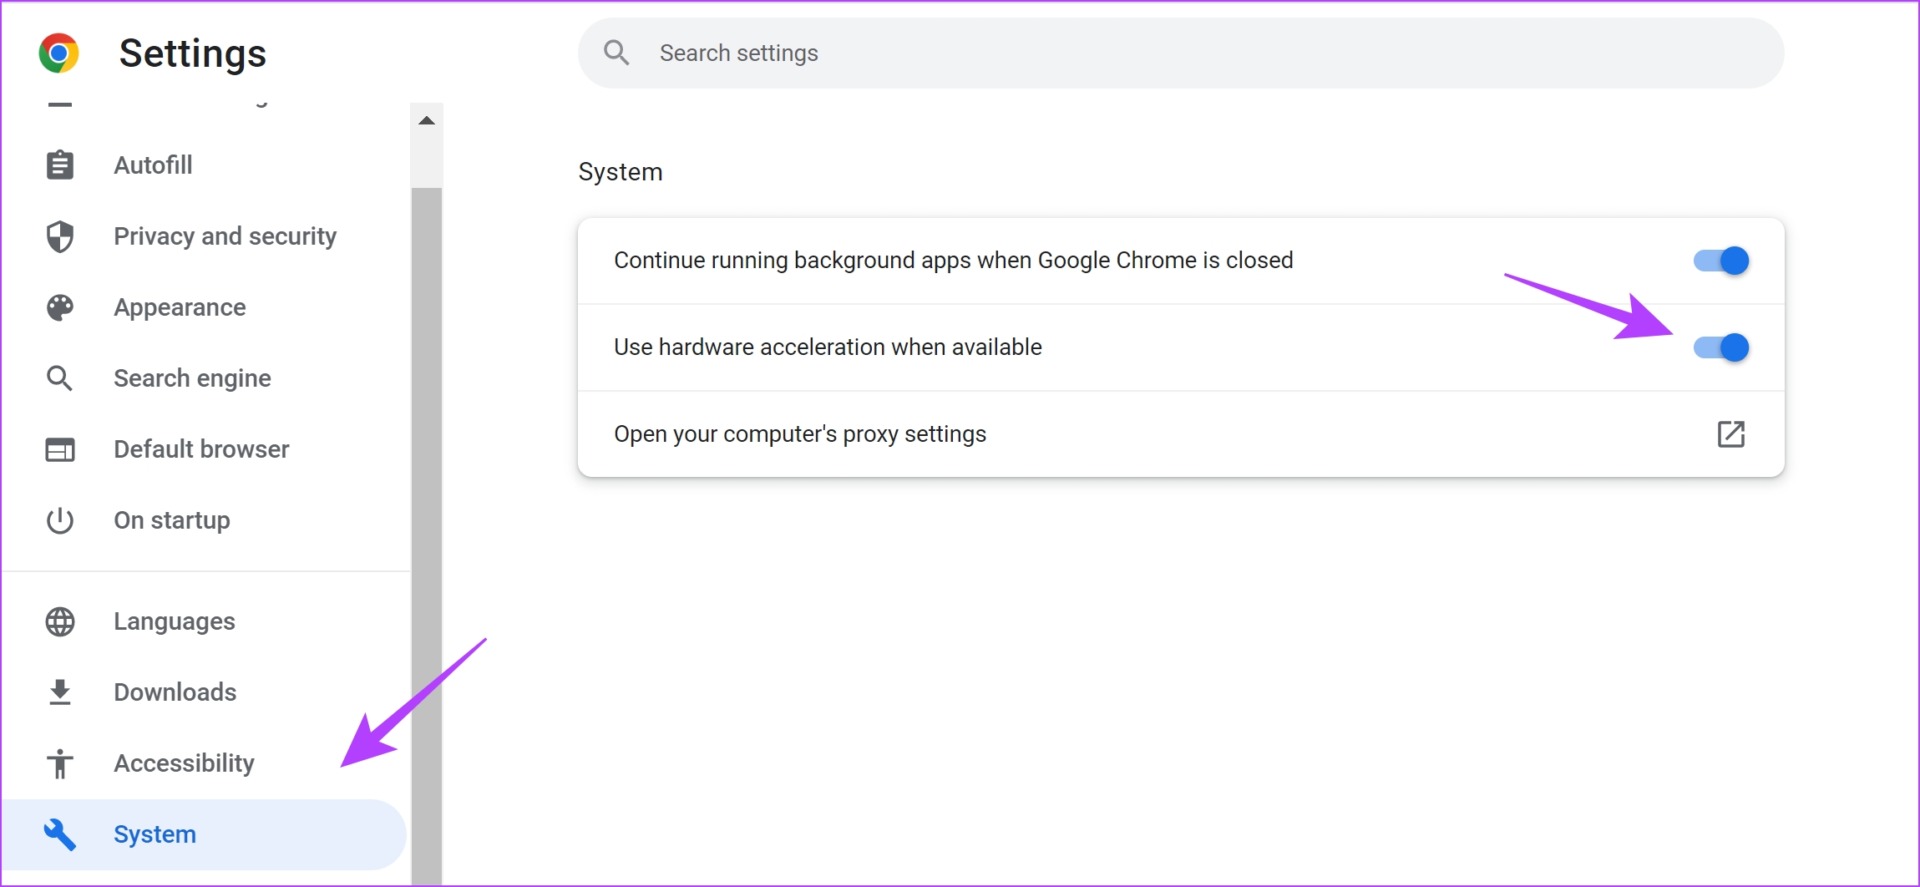The height and width of the screenshot is (887, 1920).
Task: Open the Accessibility settings section
Action: pyautogui.click(x=184, y=764)
